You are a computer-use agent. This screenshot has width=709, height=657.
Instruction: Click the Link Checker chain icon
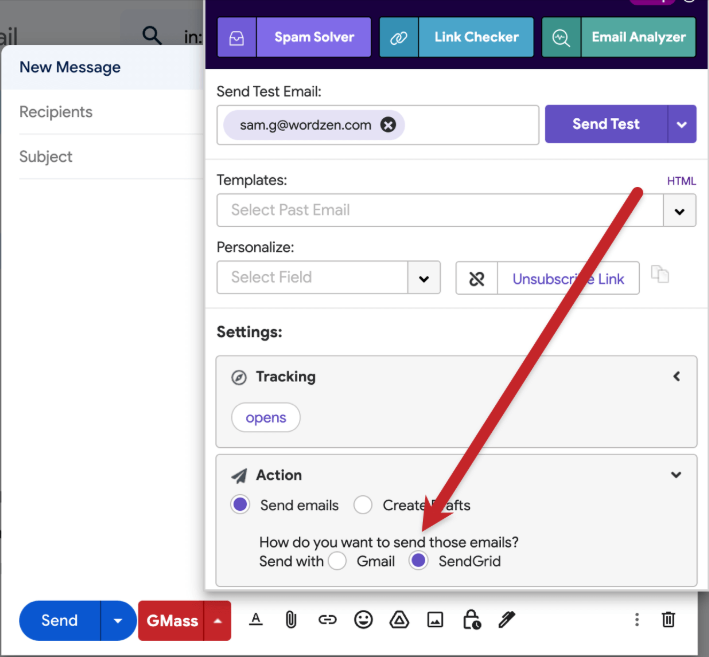(399, 38)
